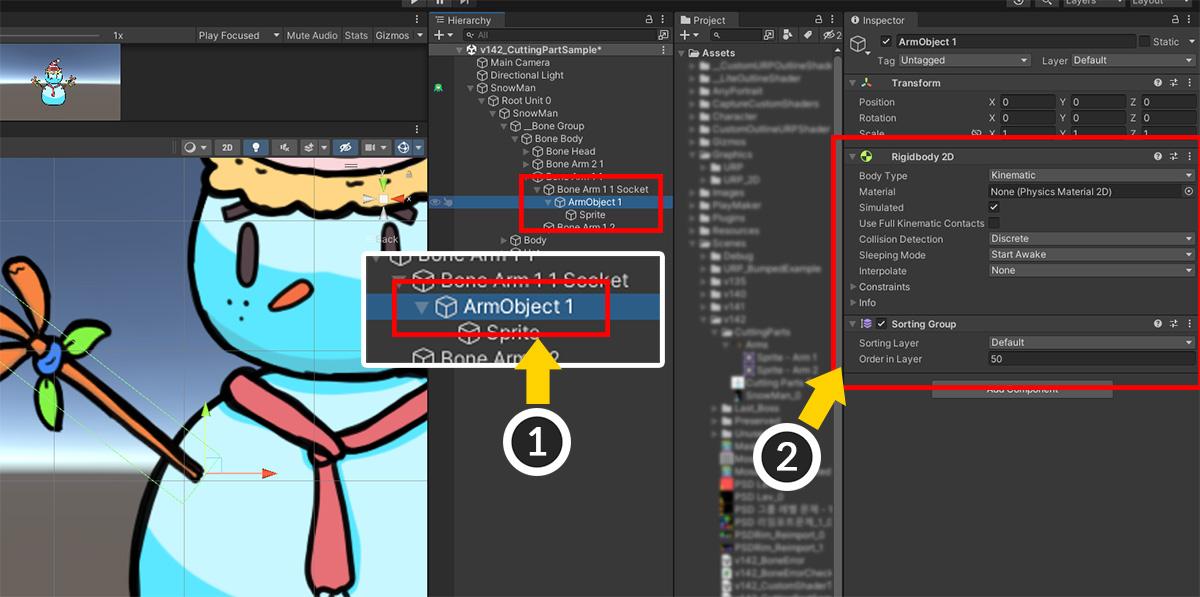The width and height of the screenshot is (1200, 597).
Task: Open Rigidbody 2D help reference icon
Action: pyautogui.click(x=1158, y=157)
